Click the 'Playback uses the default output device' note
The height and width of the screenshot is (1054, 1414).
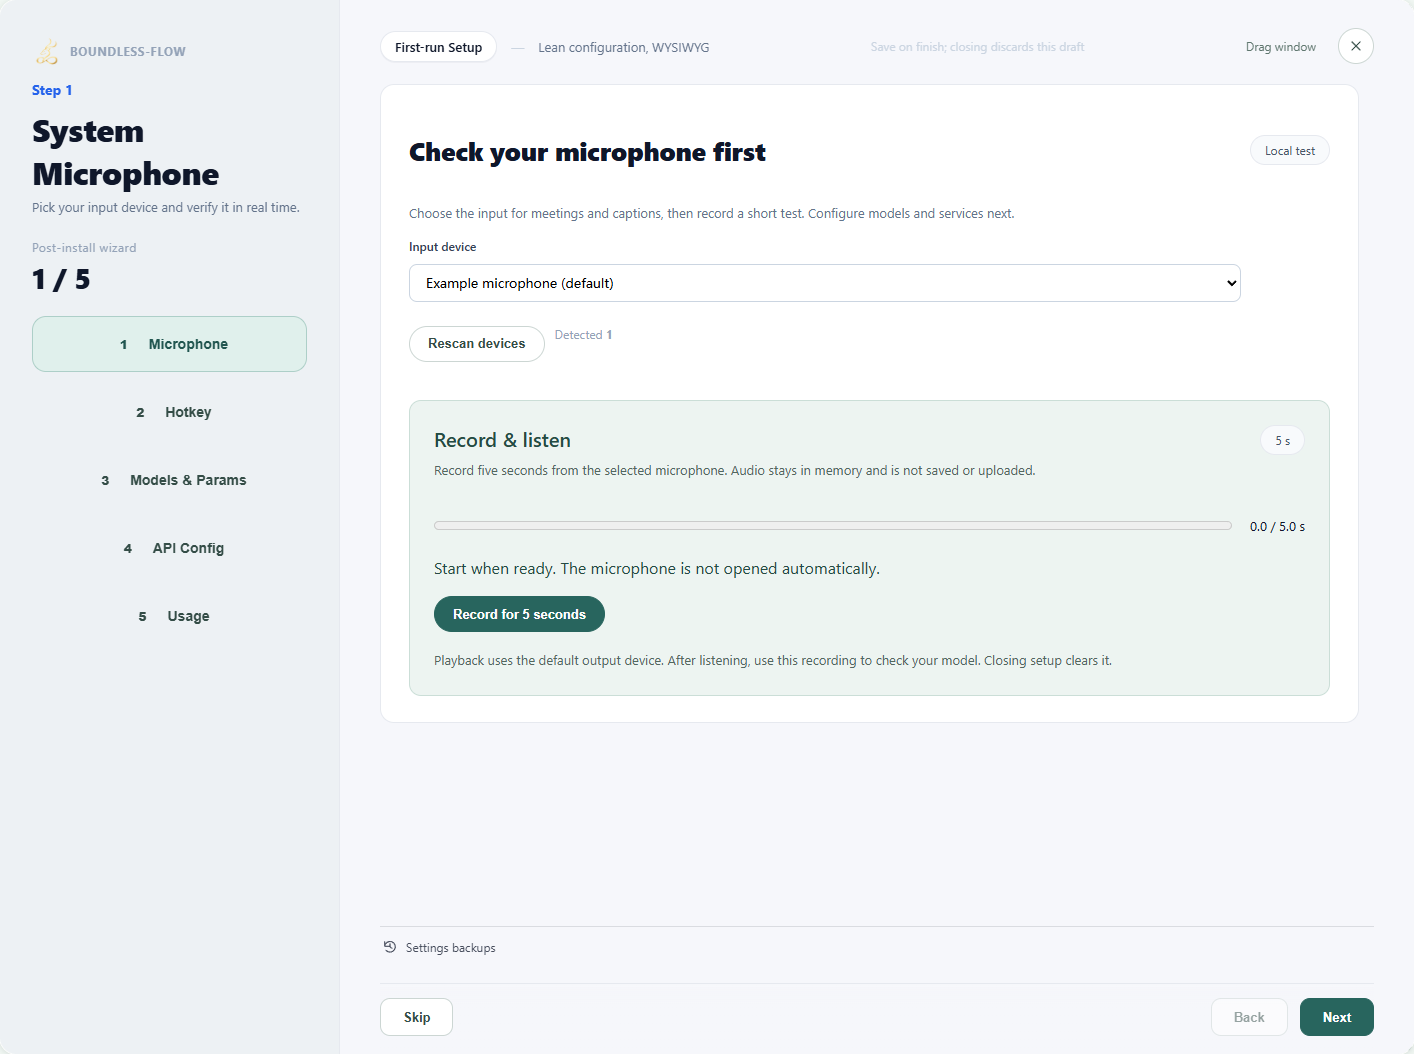[x=773, y=661]
